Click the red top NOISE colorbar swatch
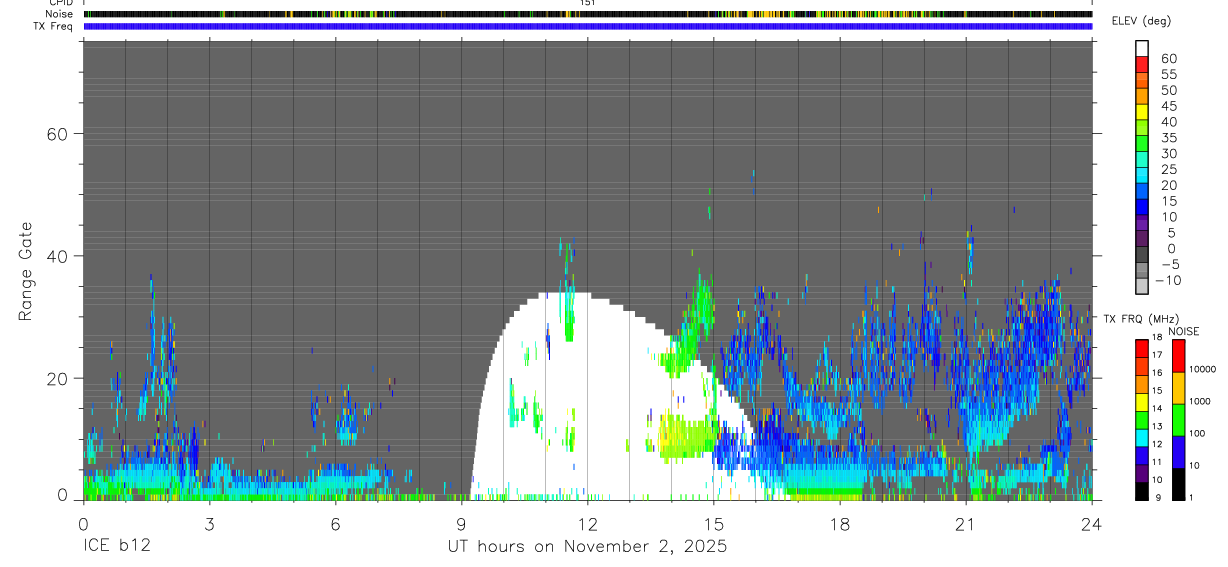The height and width of the screenshot is (567, 1228). point(1178,356)
